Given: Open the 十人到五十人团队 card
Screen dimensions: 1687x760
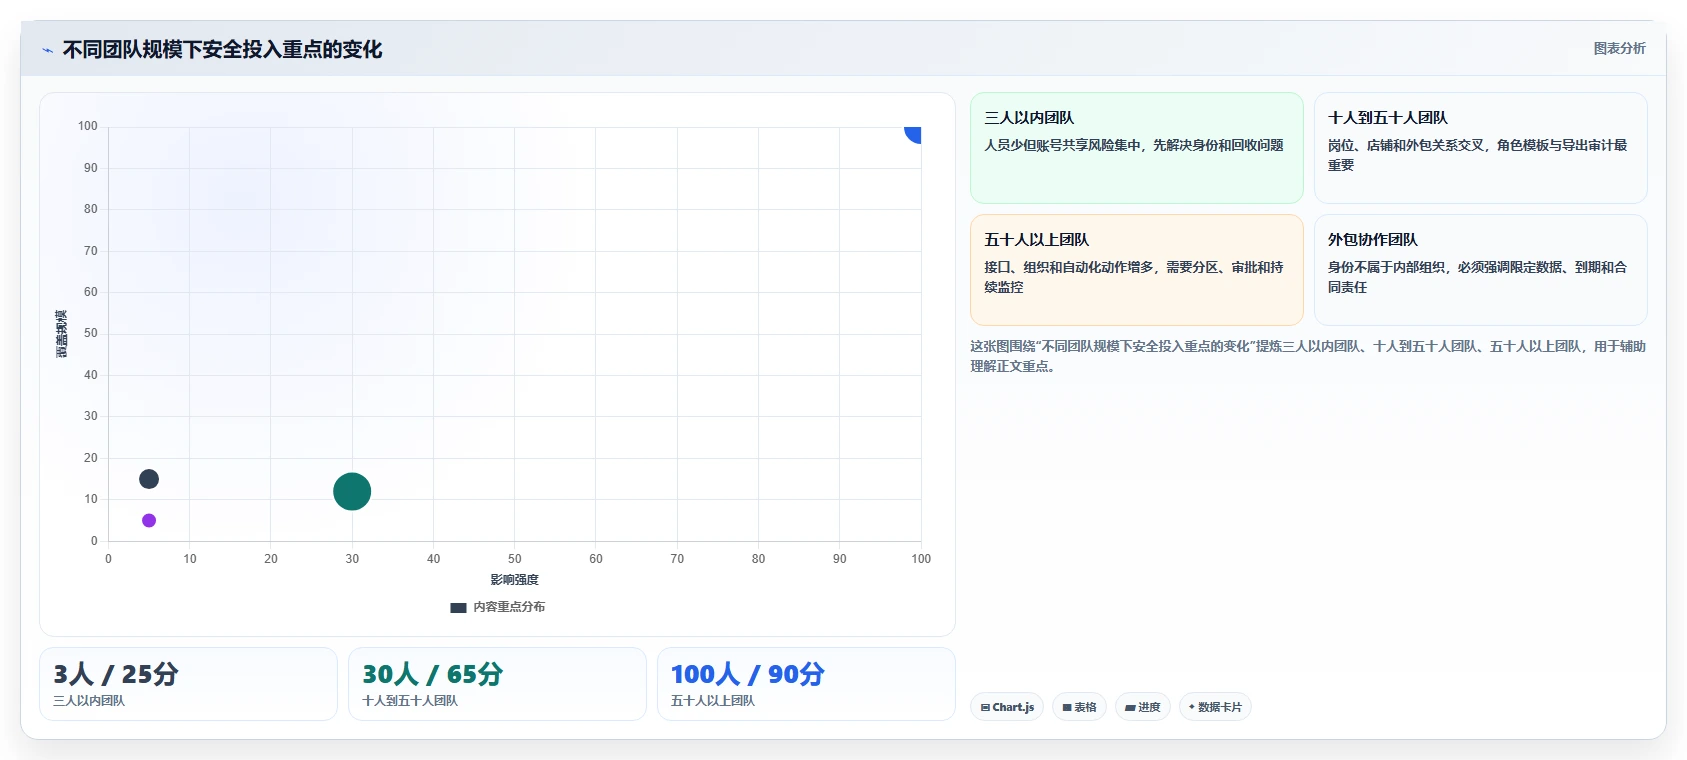Looking at the screenshot, I should 1480,148.
